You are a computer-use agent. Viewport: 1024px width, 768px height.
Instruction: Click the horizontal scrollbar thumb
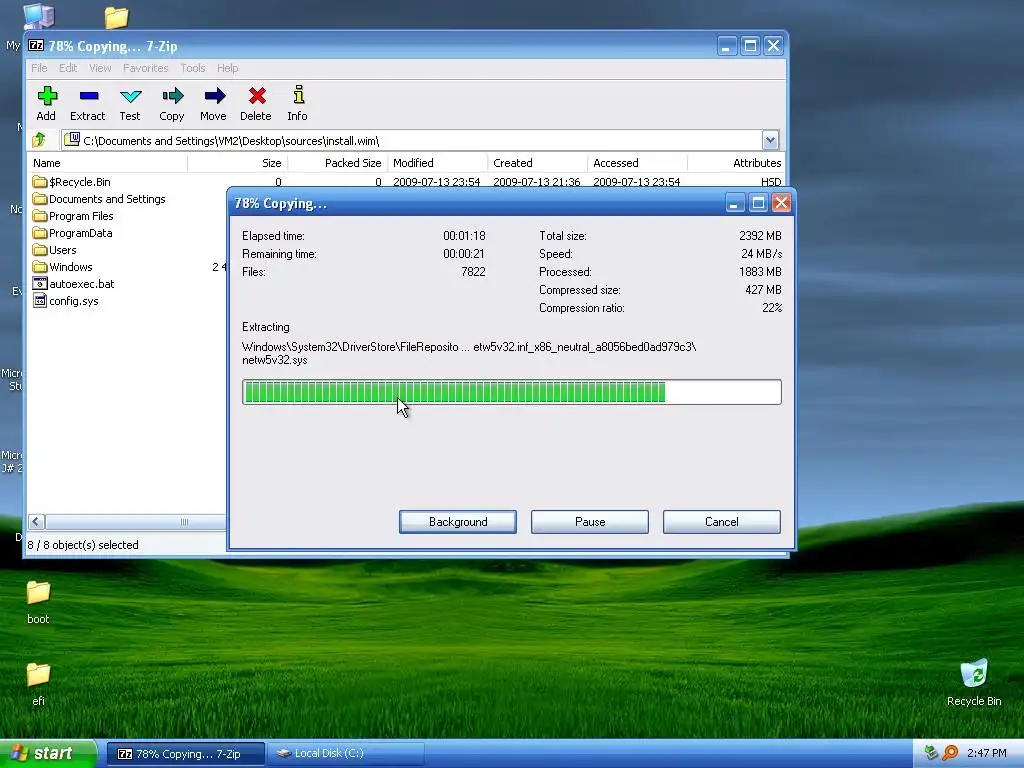click(136, 522)
